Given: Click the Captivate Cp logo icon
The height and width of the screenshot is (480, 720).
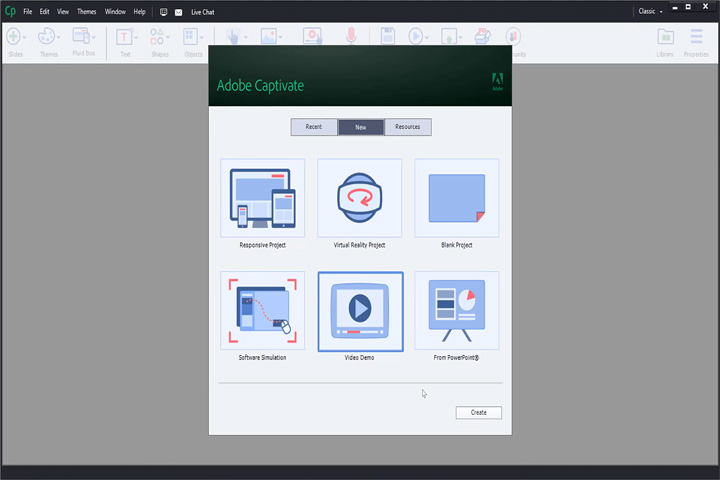Looking at the screenshot, I should point(10,11).
